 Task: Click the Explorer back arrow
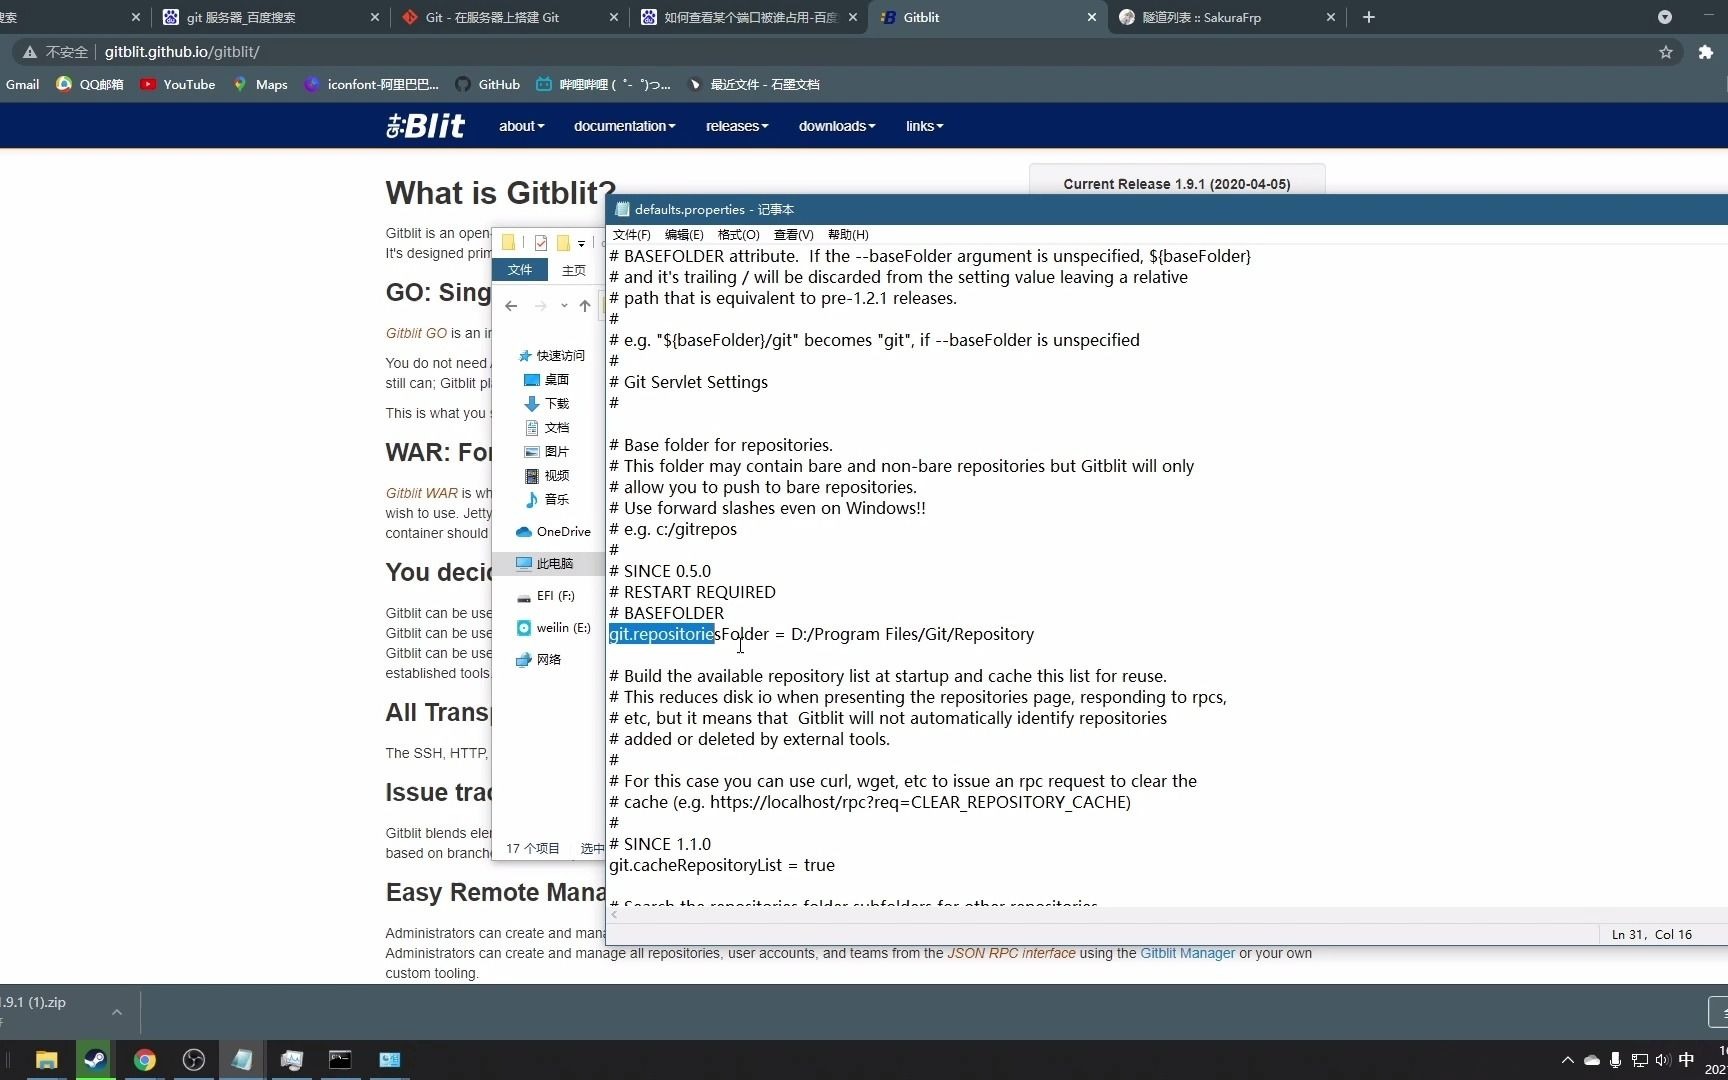click(x=511, y=306)
